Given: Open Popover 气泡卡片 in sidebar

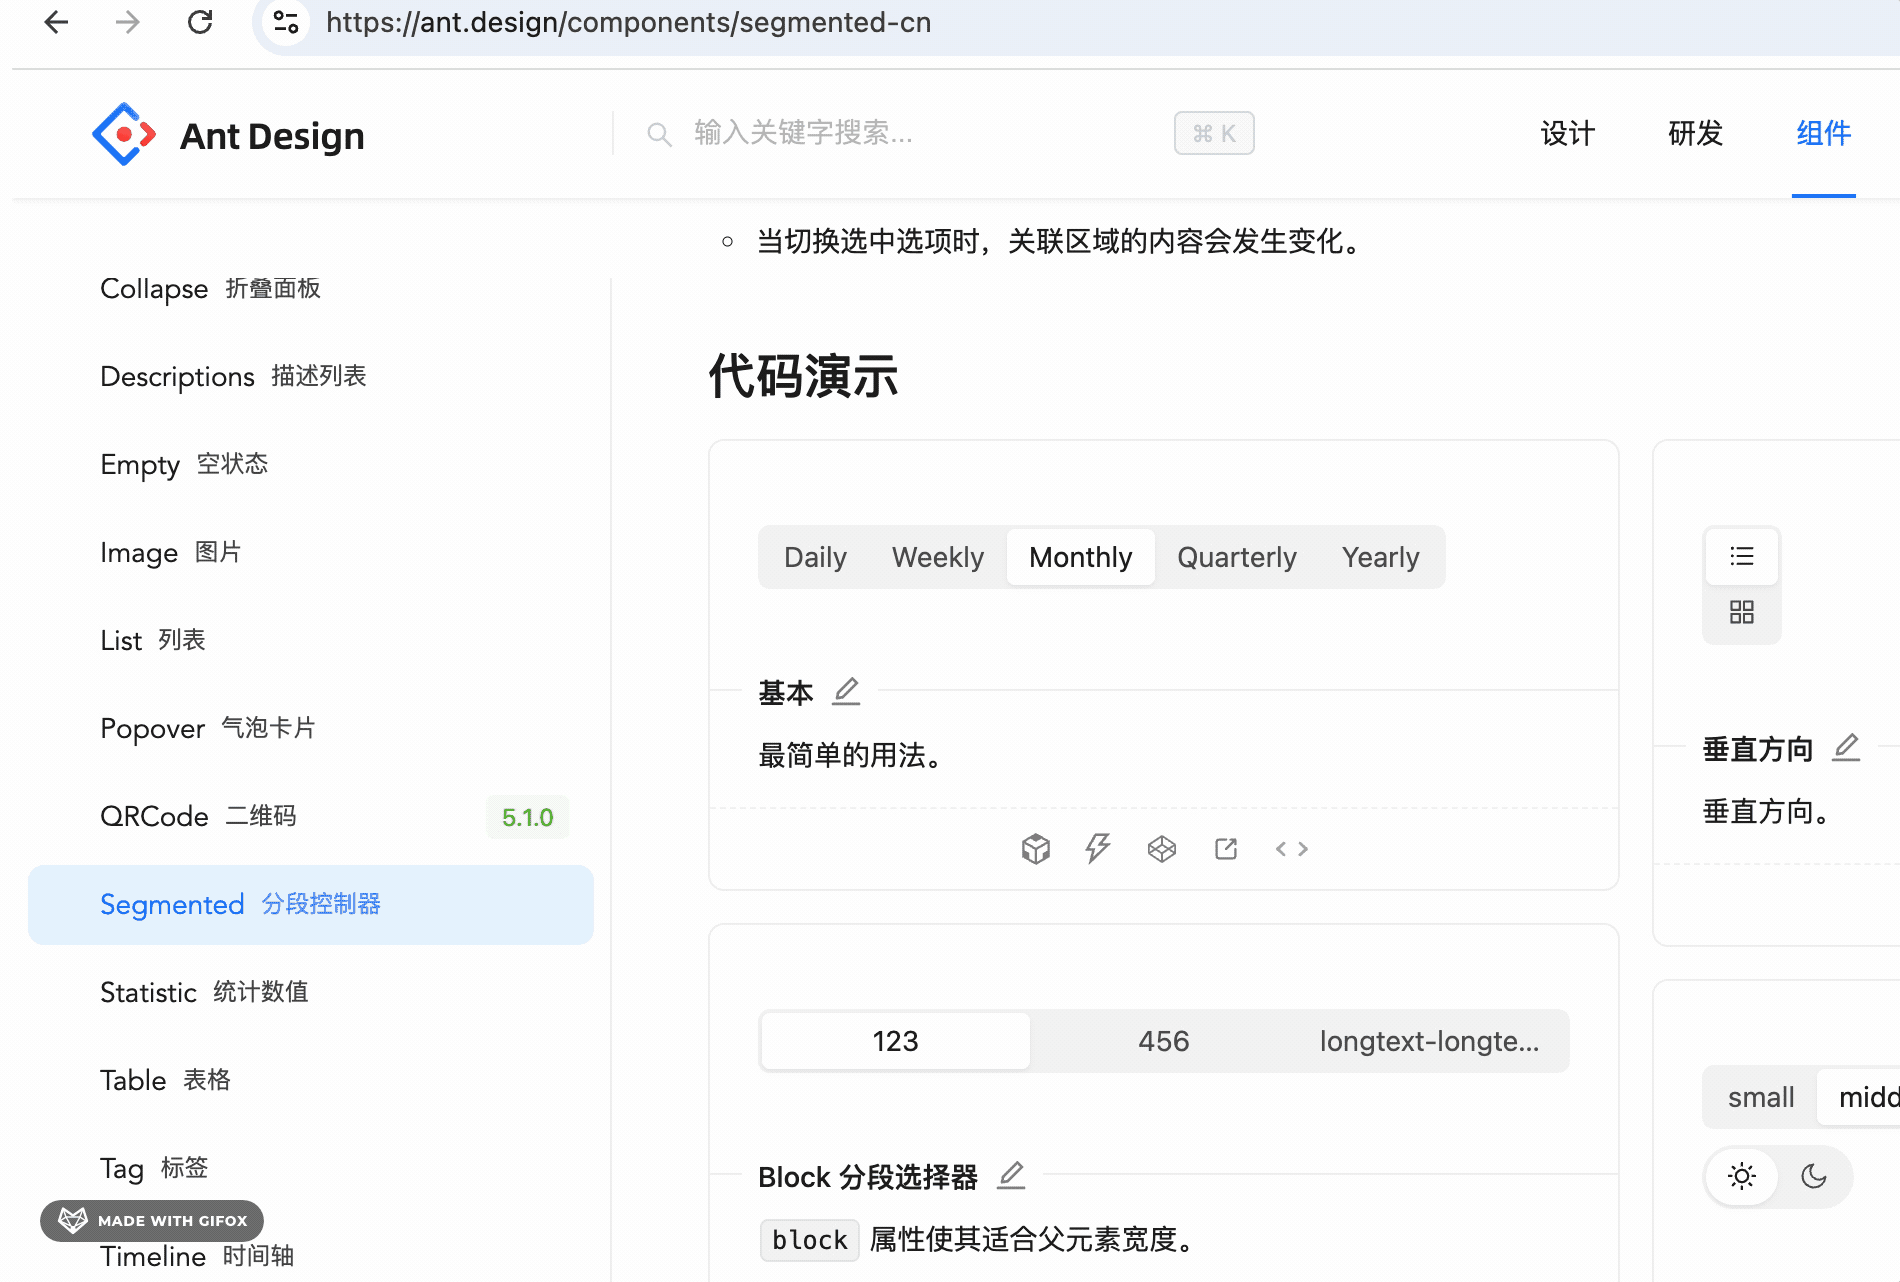Looking at the screenshot, I should pos(311,729).
